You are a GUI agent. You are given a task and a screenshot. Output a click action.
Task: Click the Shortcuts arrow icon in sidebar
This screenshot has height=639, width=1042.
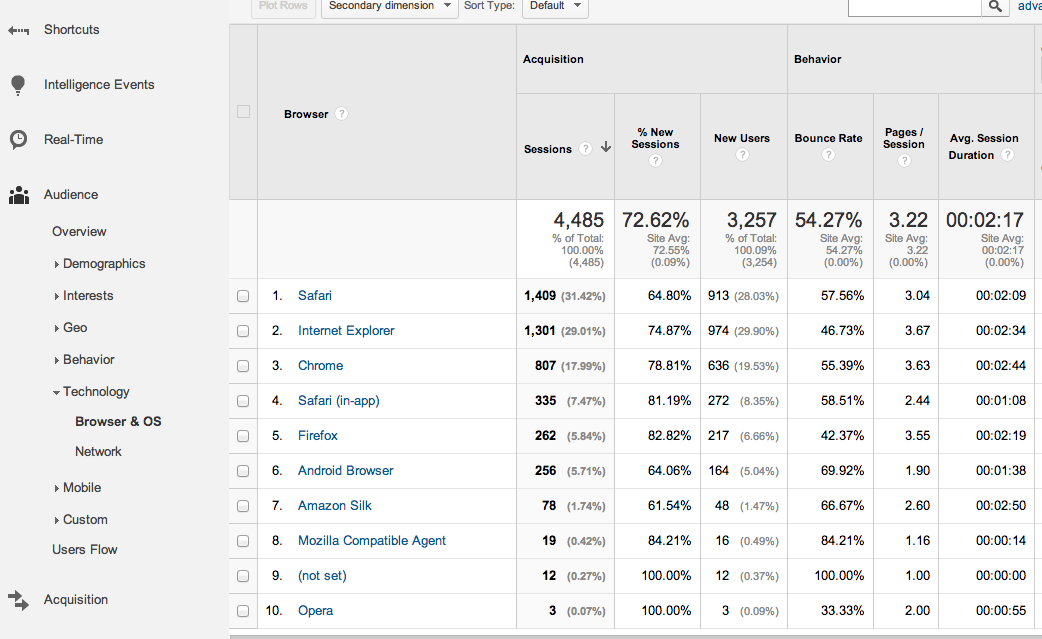click(18, 30)
